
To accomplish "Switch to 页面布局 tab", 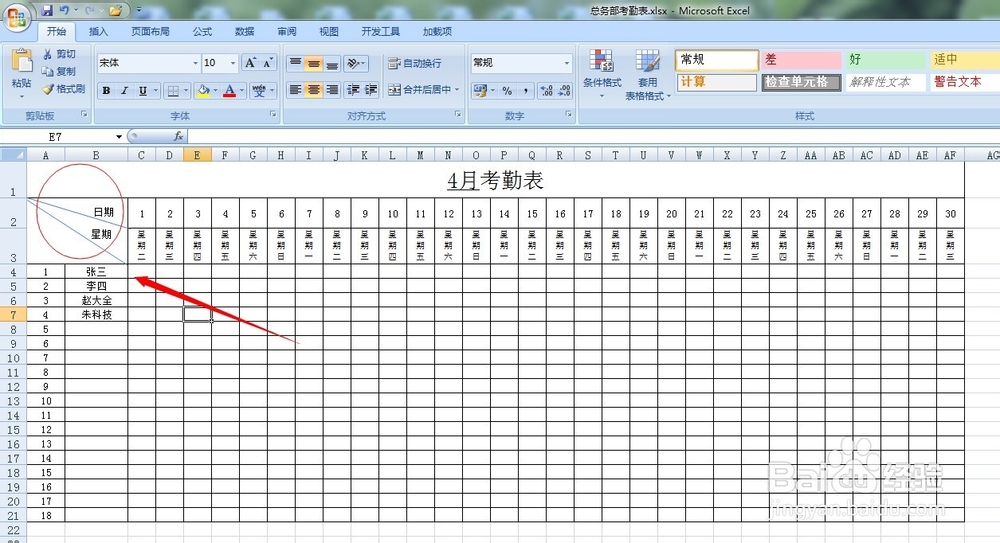I will [151, 31].
